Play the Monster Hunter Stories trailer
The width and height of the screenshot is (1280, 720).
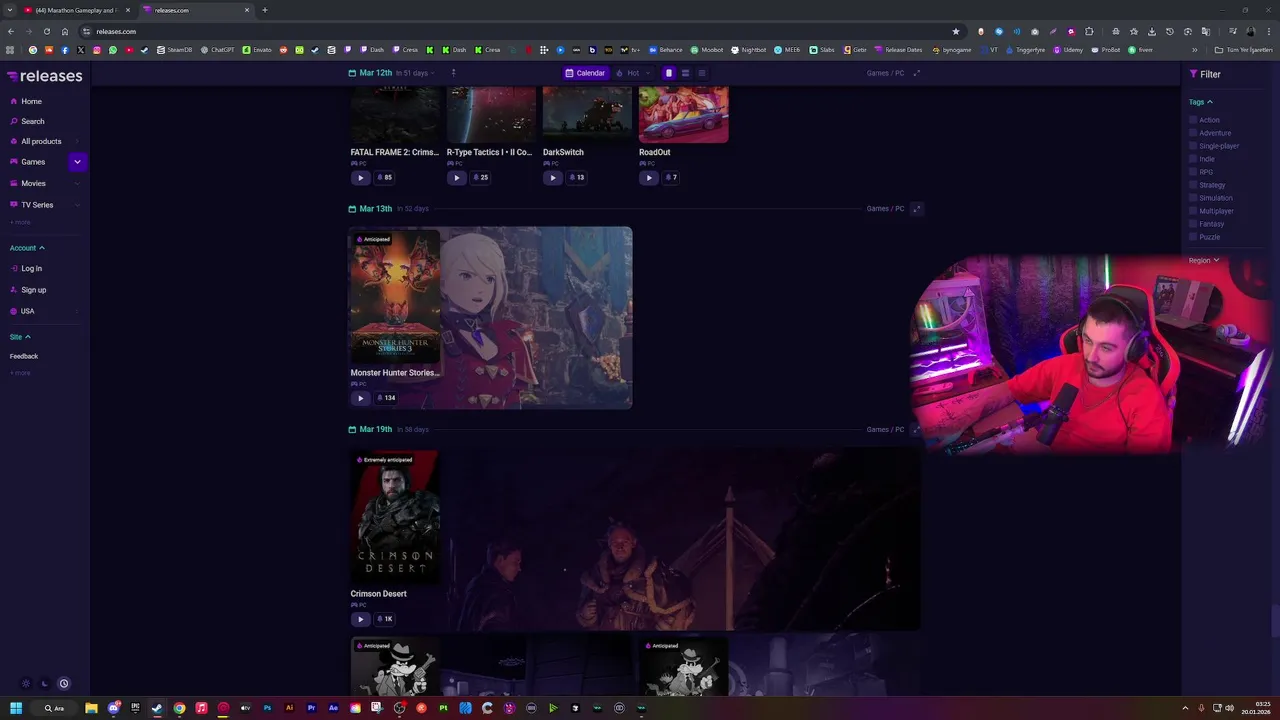(x=361, y=398)
